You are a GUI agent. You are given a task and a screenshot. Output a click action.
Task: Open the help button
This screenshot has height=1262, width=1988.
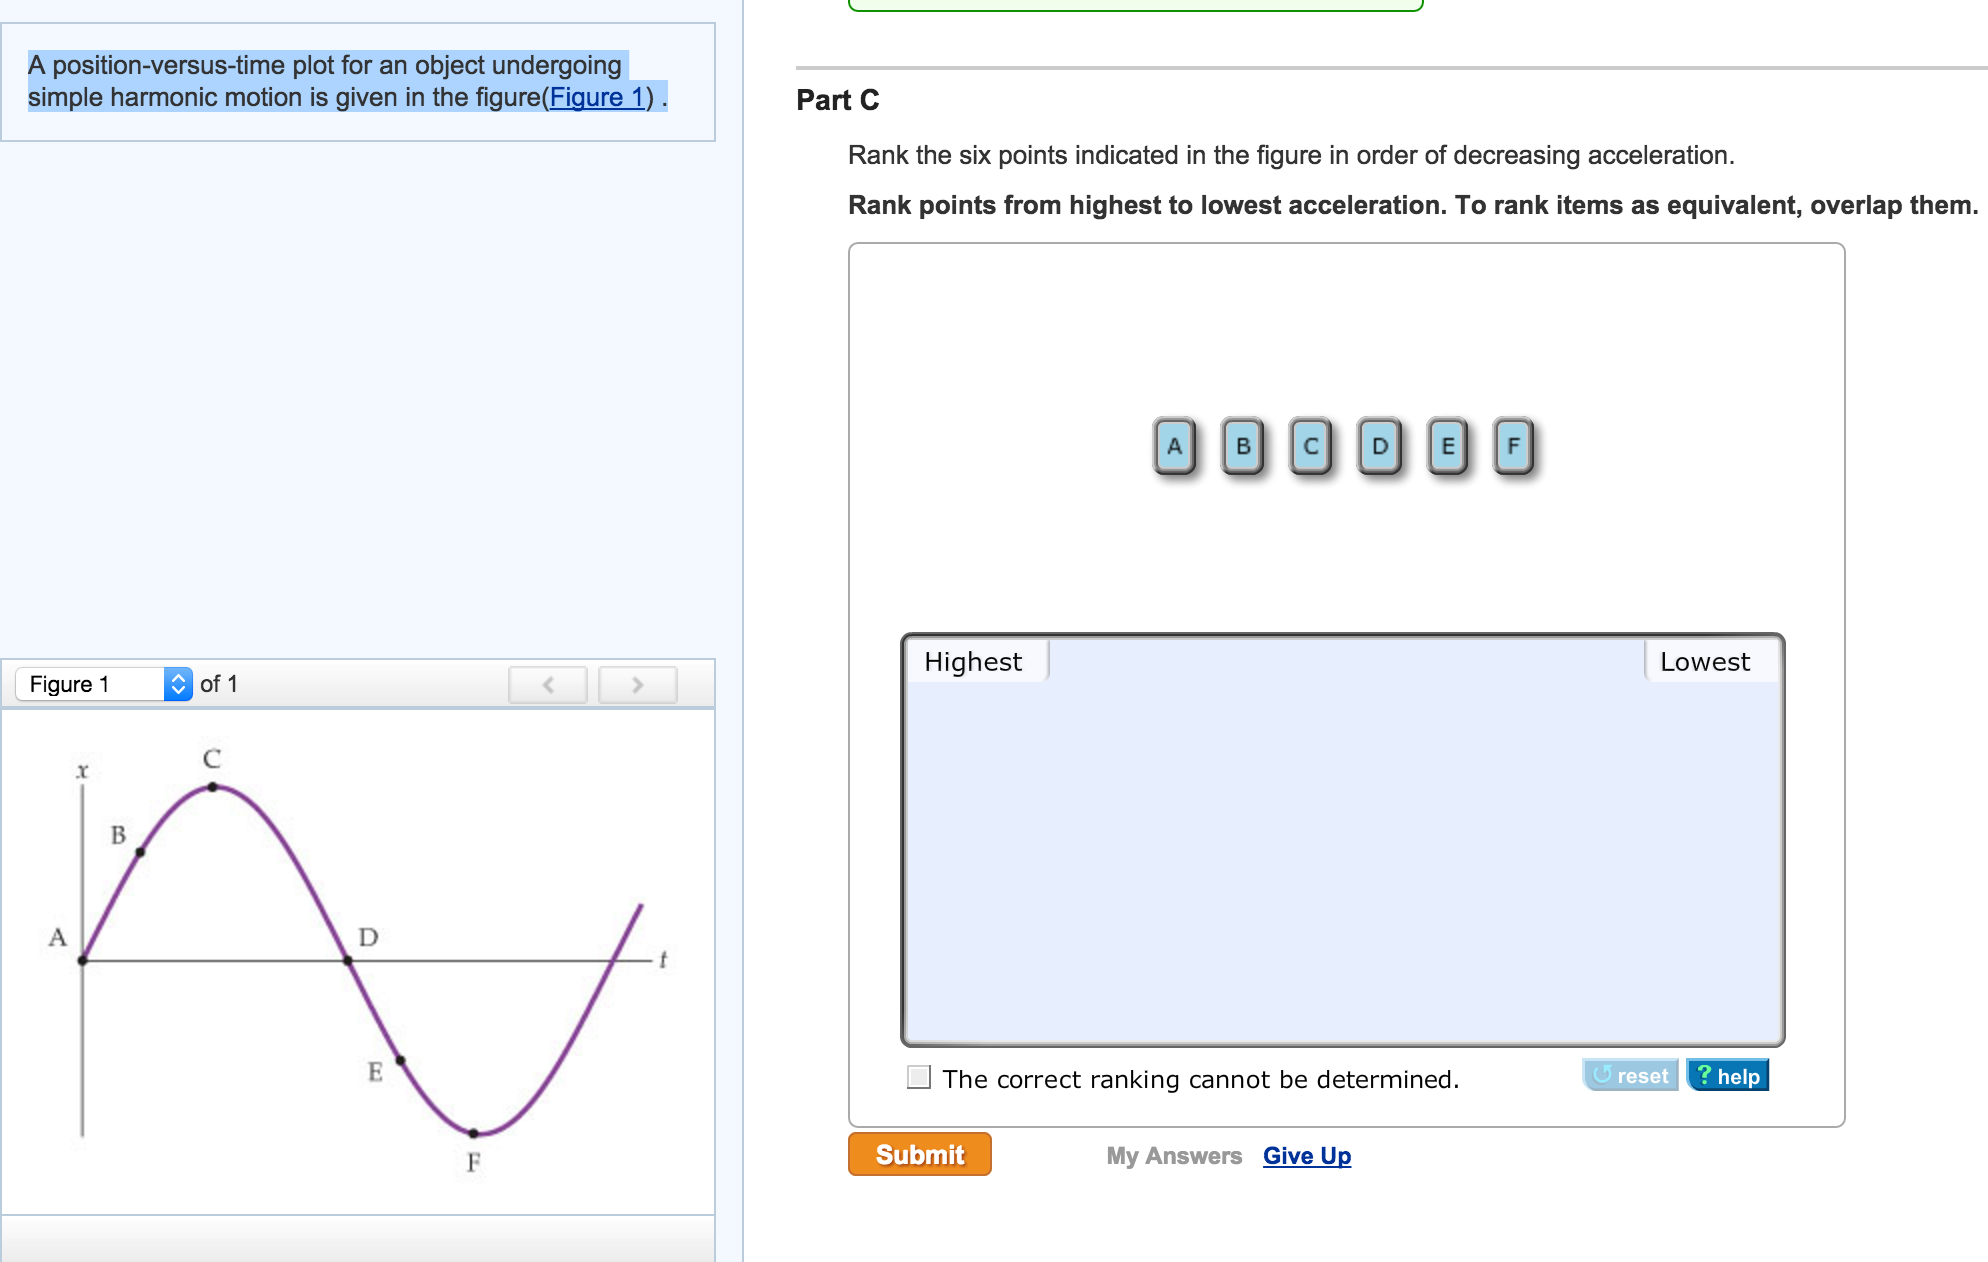point(1727,1076)
